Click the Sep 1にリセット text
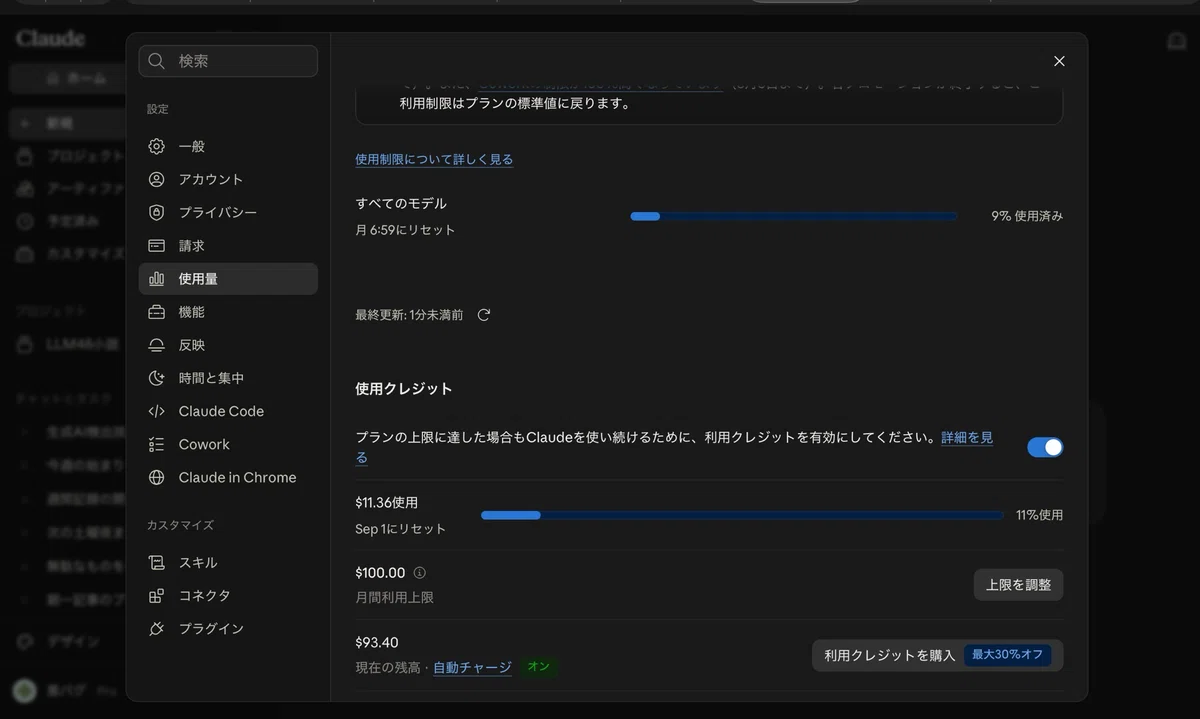This screenshot has height=719, width=1200. click(400, 529)
